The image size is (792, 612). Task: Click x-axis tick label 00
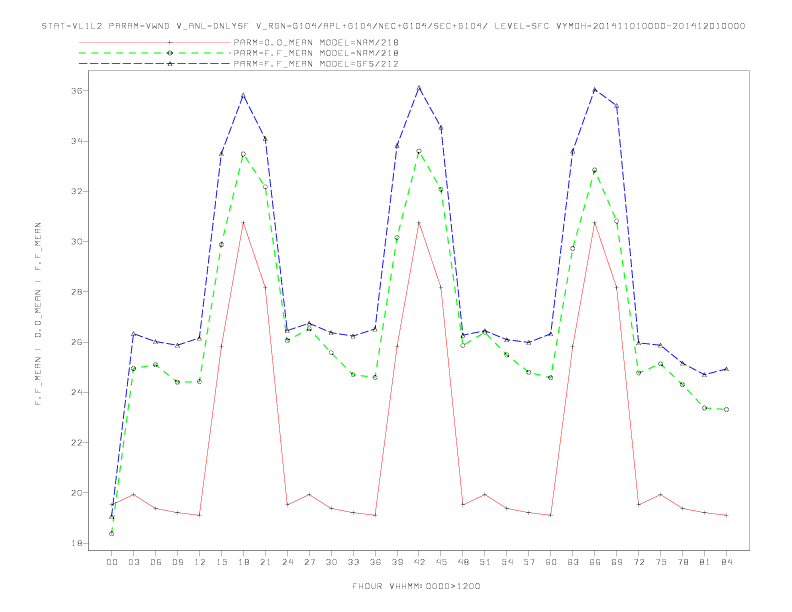112,562
